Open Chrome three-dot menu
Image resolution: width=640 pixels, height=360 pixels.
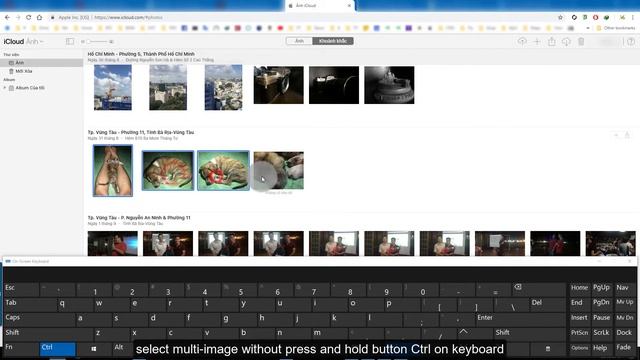click(633, 18)
